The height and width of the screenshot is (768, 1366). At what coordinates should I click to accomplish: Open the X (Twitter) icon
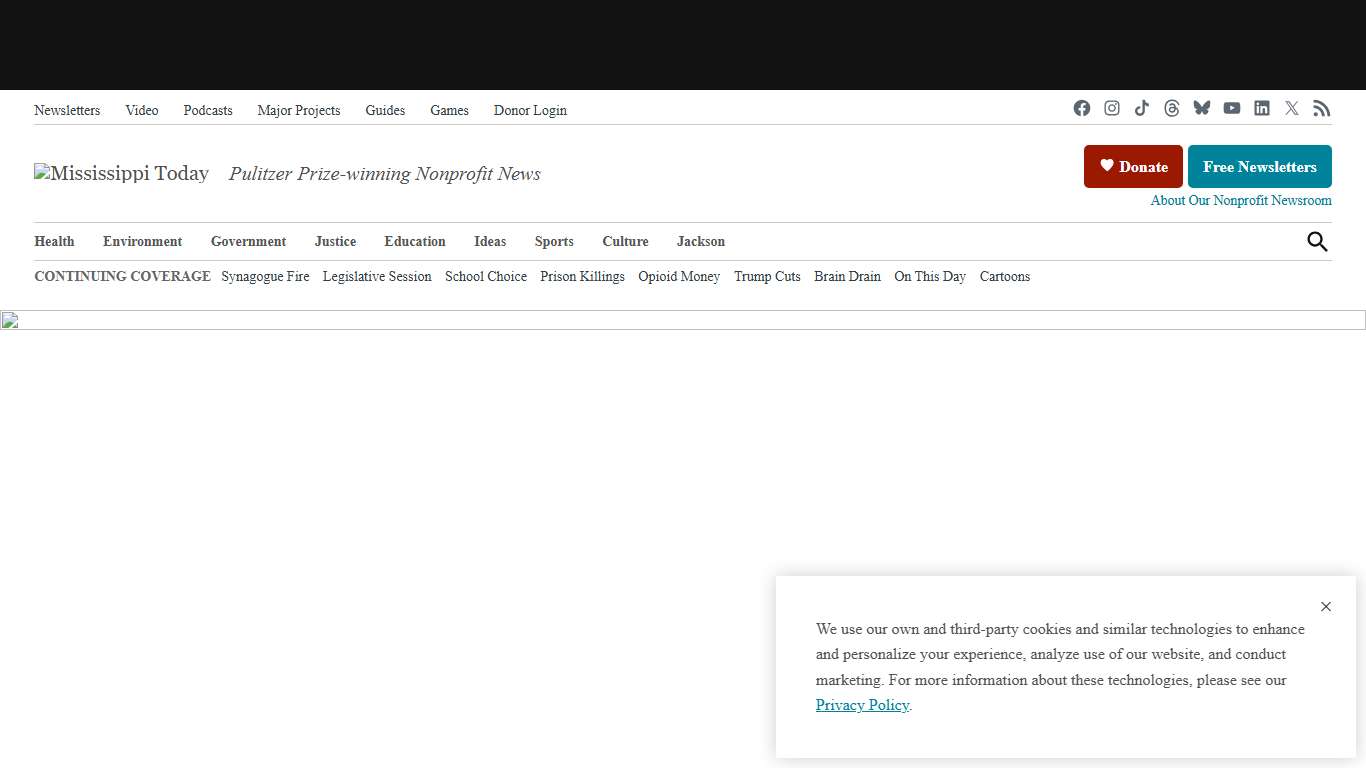(1292, 108)
